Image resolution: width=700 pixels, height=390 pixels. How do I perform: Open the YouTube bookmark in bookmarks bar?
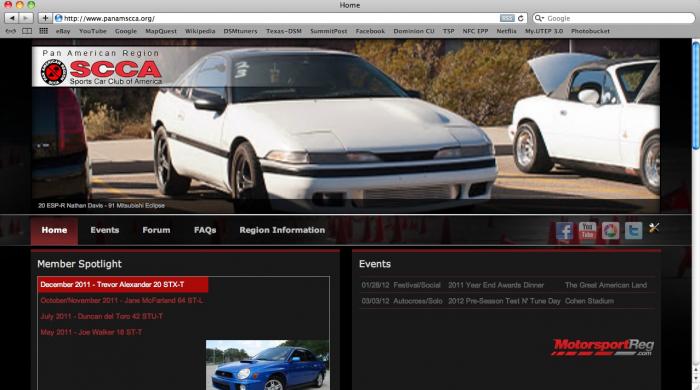(93, 31)
